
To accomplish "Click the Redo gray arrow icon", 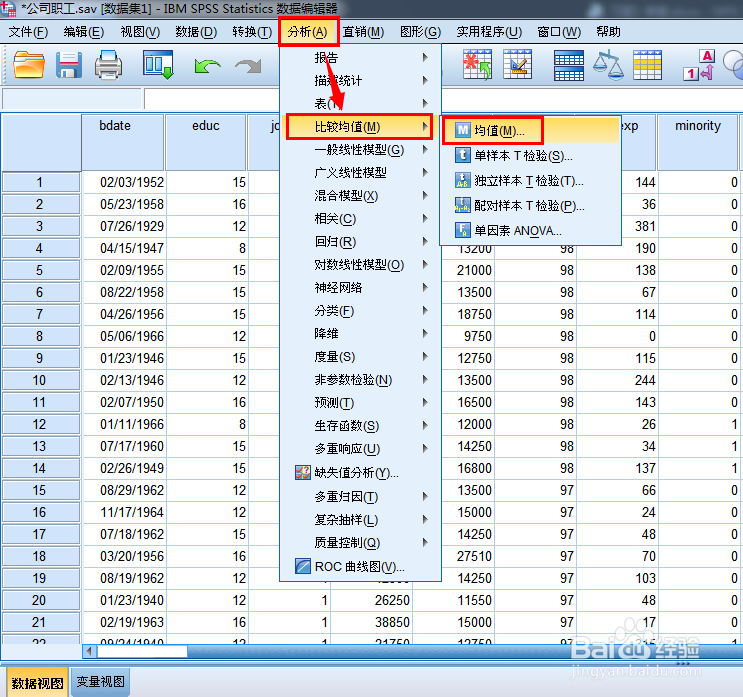I will pyautogui.click(x=248, y=66).
